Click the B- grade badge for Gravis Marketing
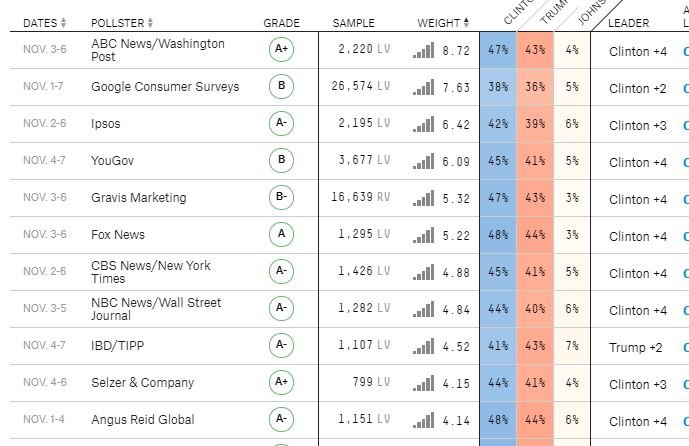 click(281, 198)
